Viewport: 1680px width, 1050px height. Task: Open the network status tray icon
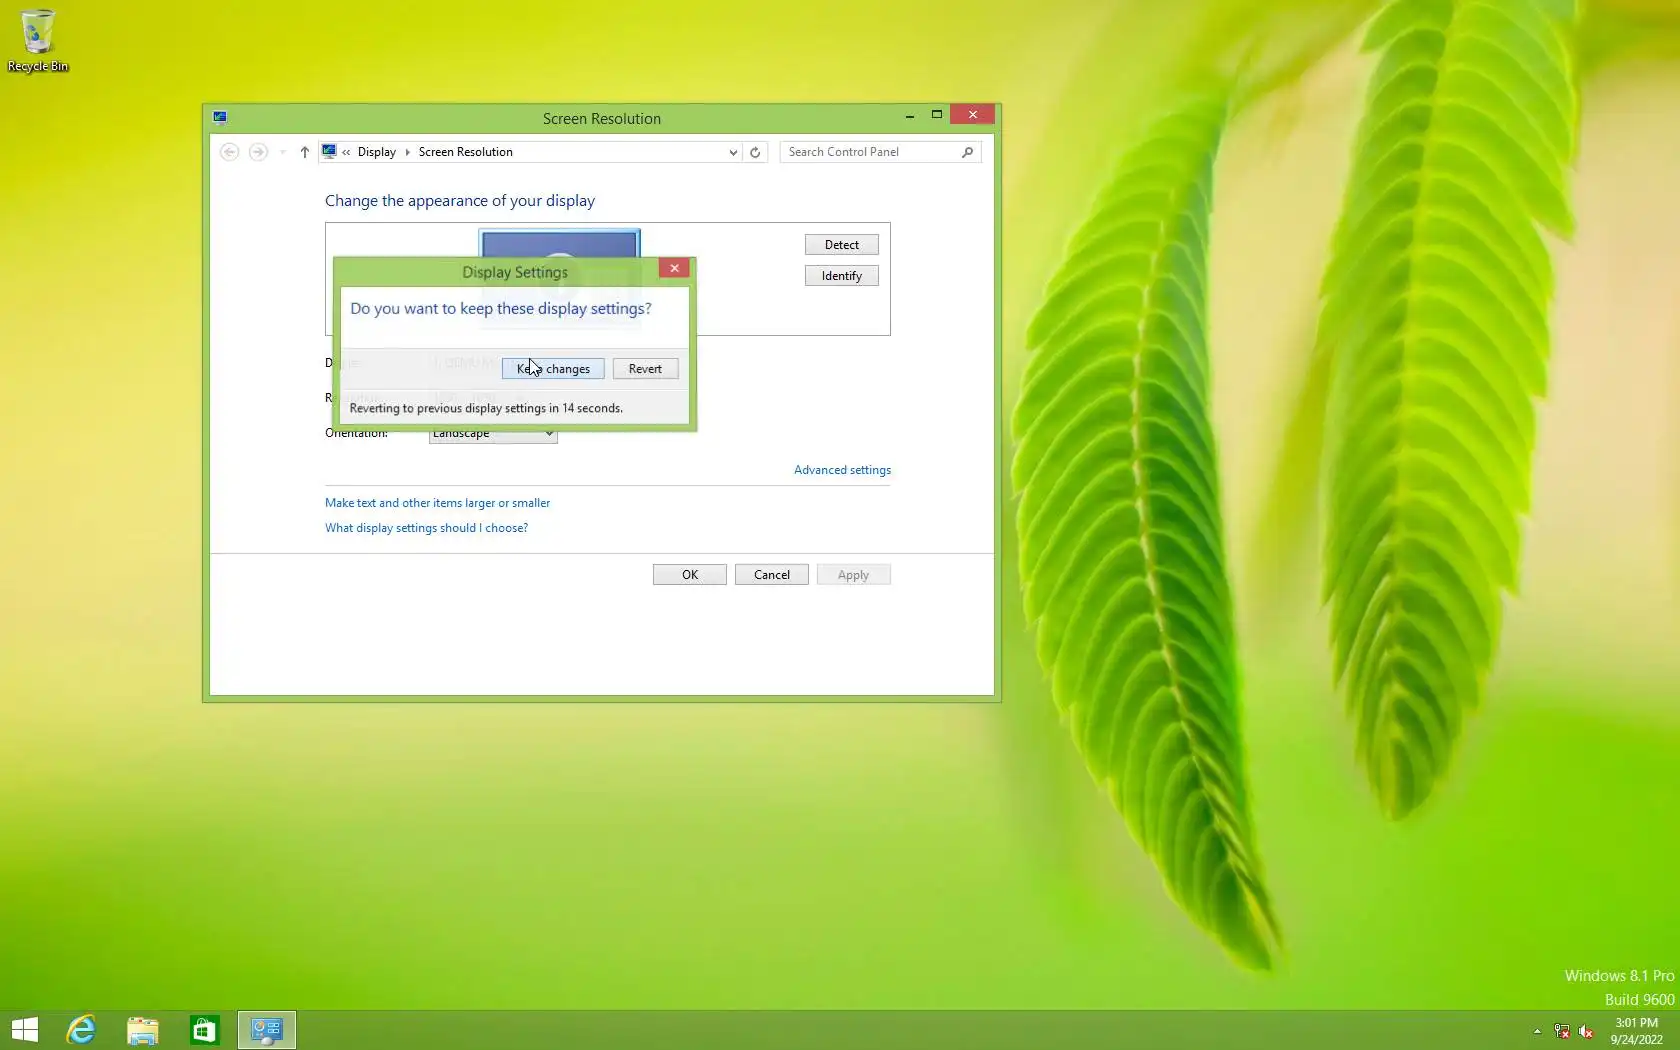click(x=1562, y=1031)
